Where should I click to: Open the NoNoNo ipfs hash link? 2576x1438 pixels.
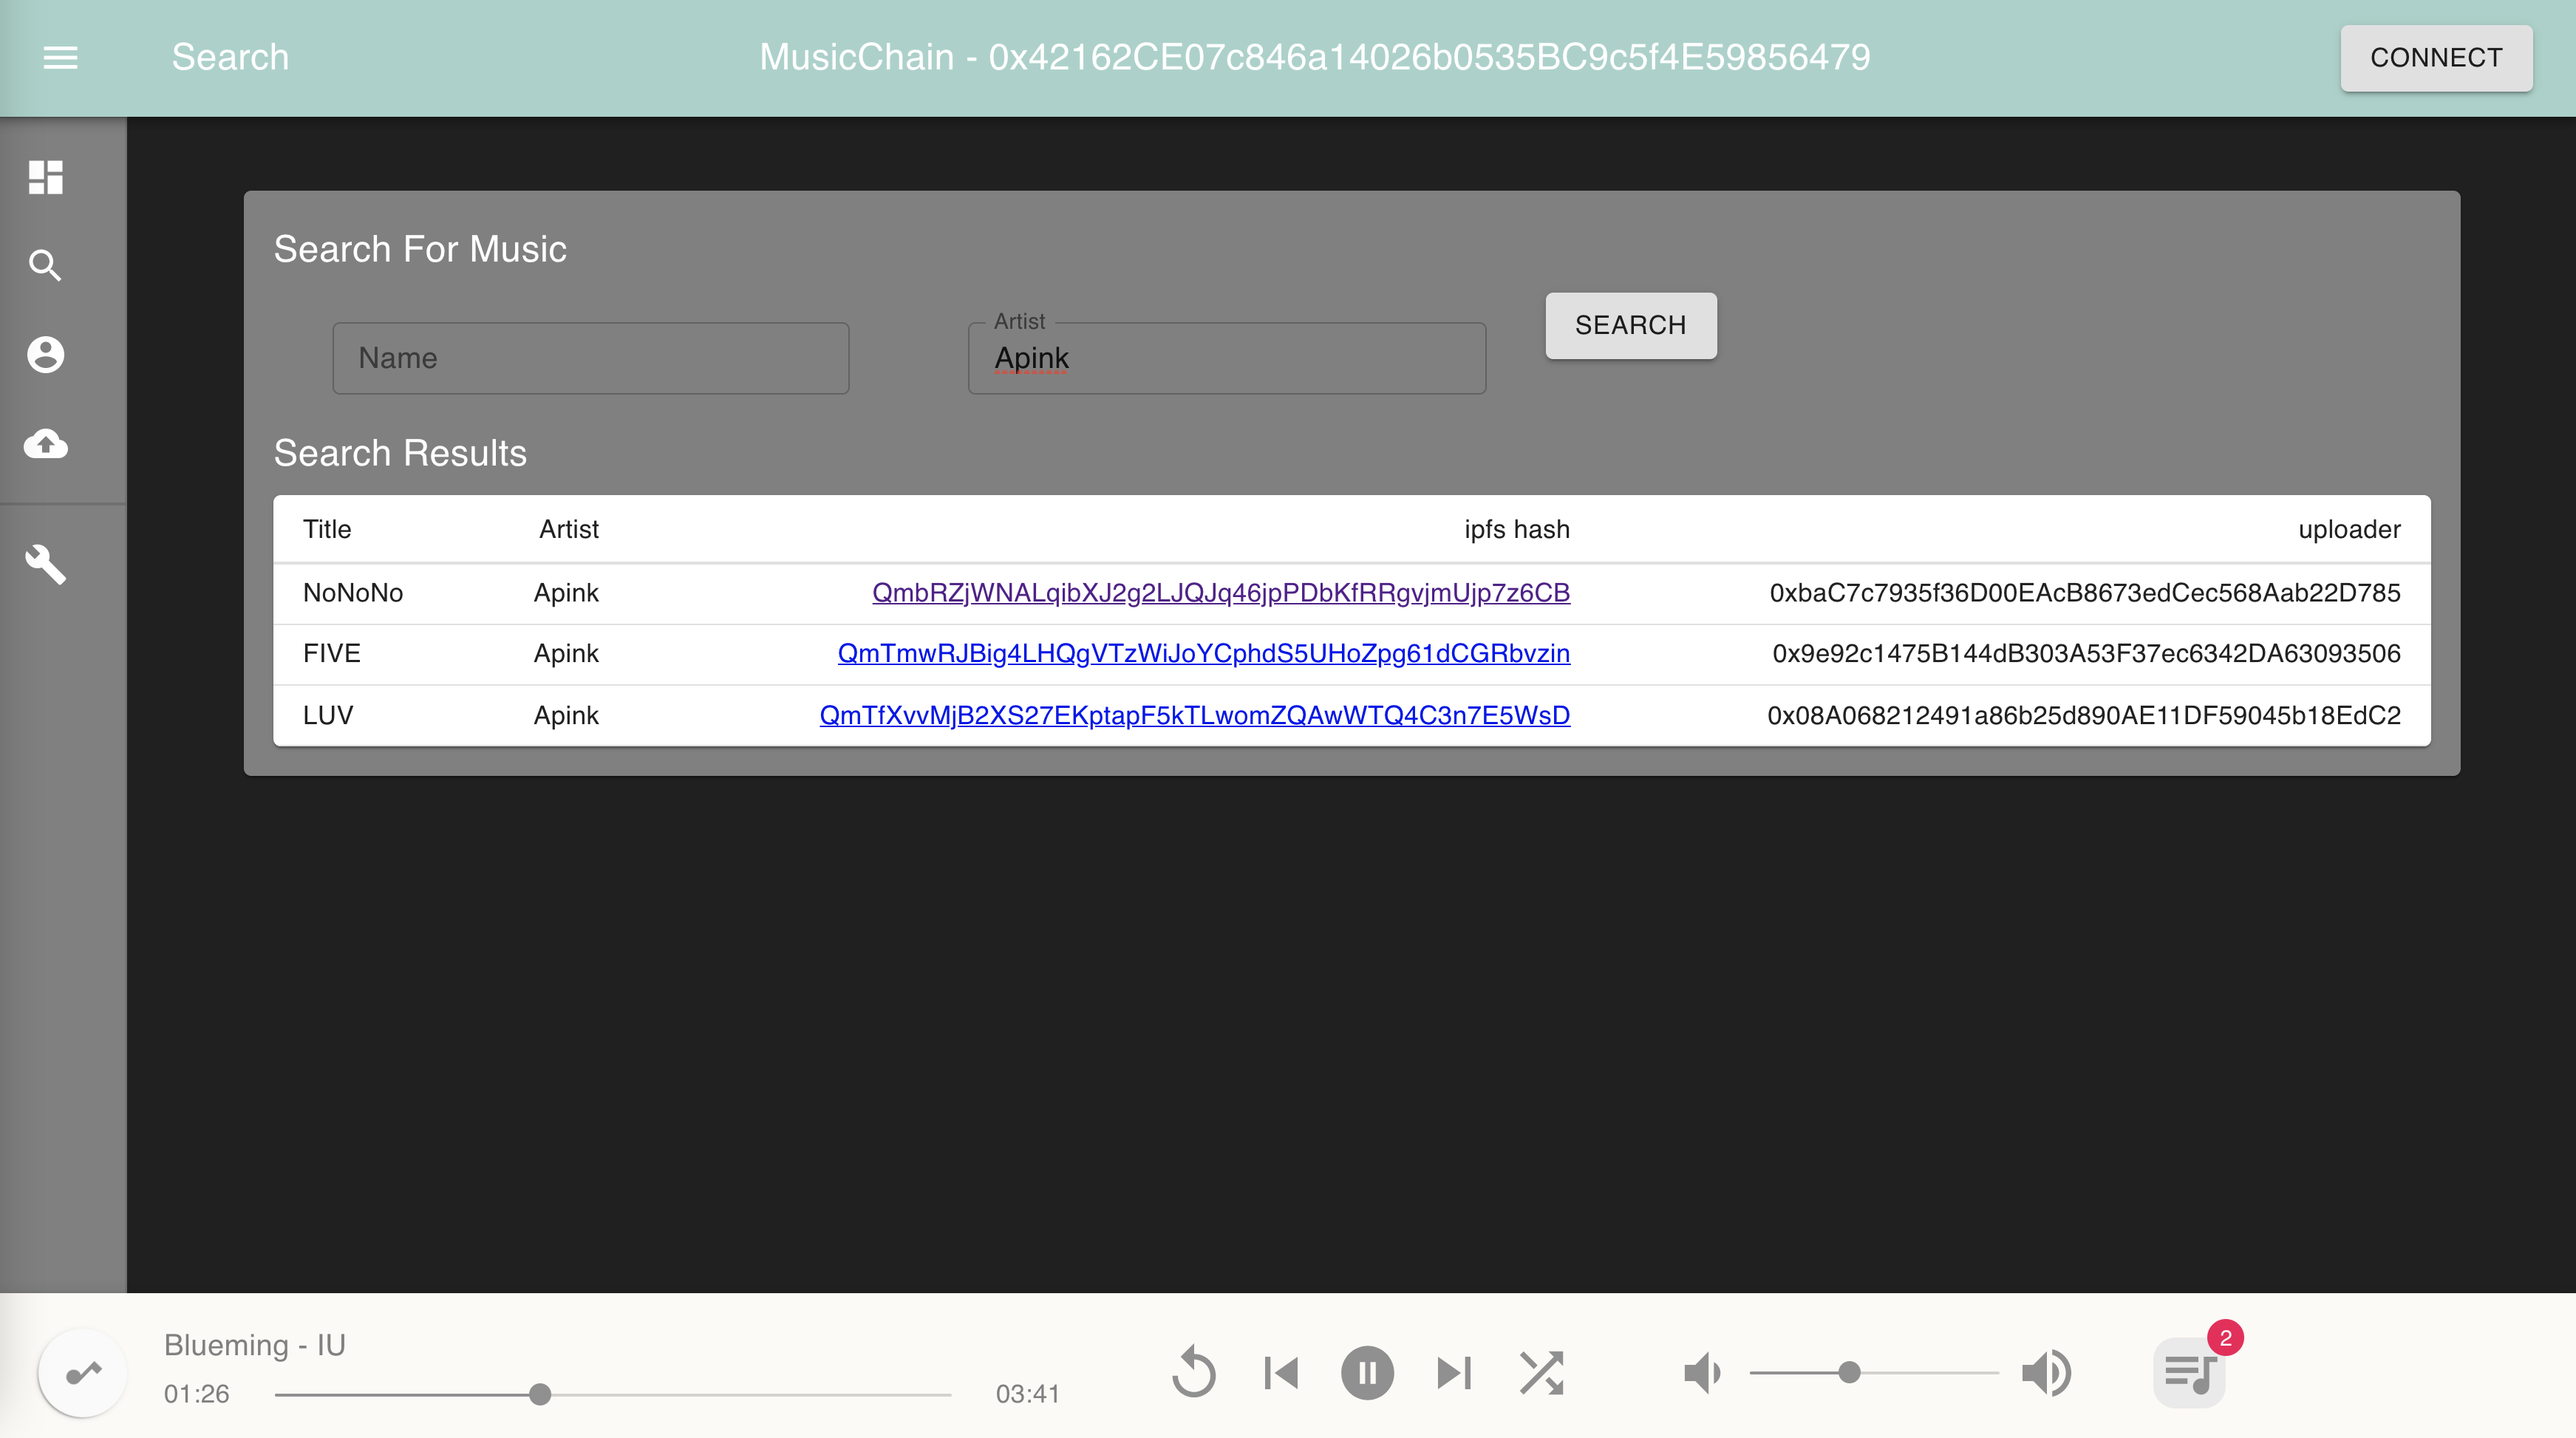point(1220,593)
